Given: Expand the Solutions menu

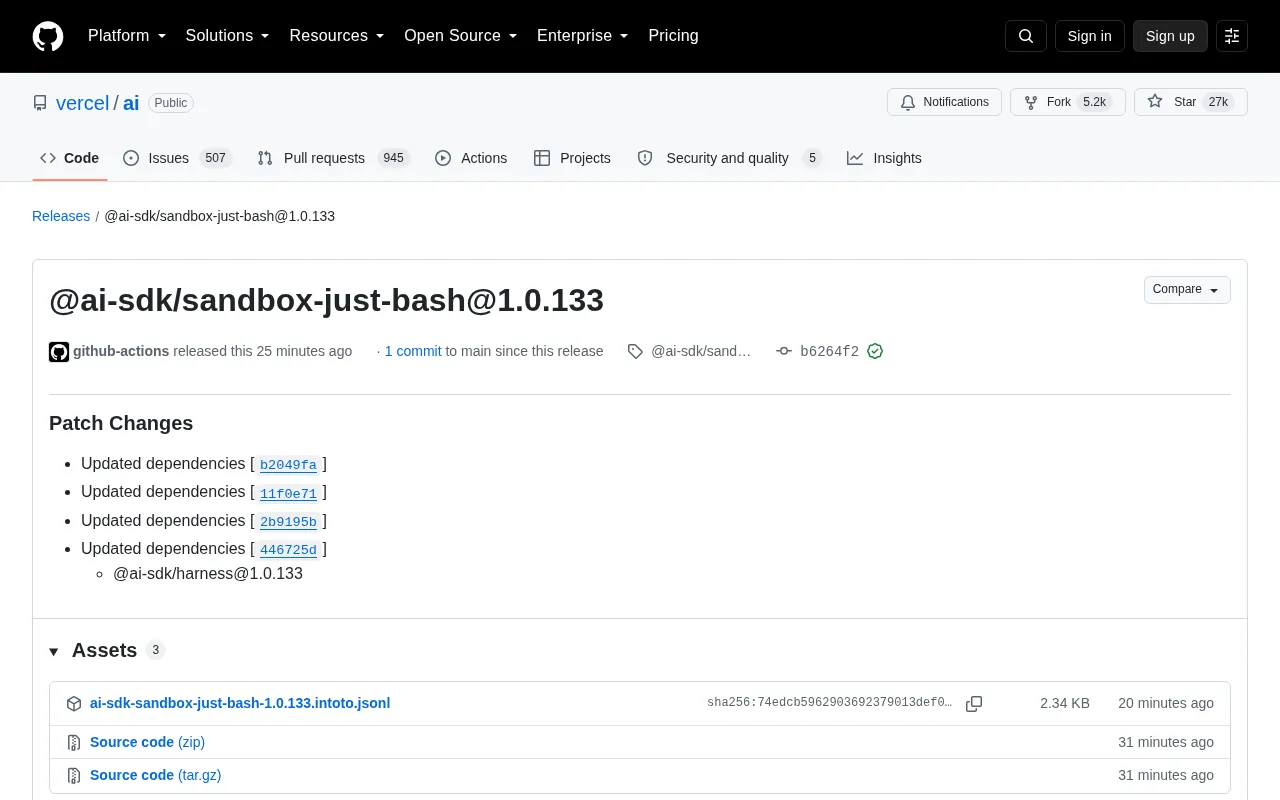Looking at the screenshot, I should (228, 36).
